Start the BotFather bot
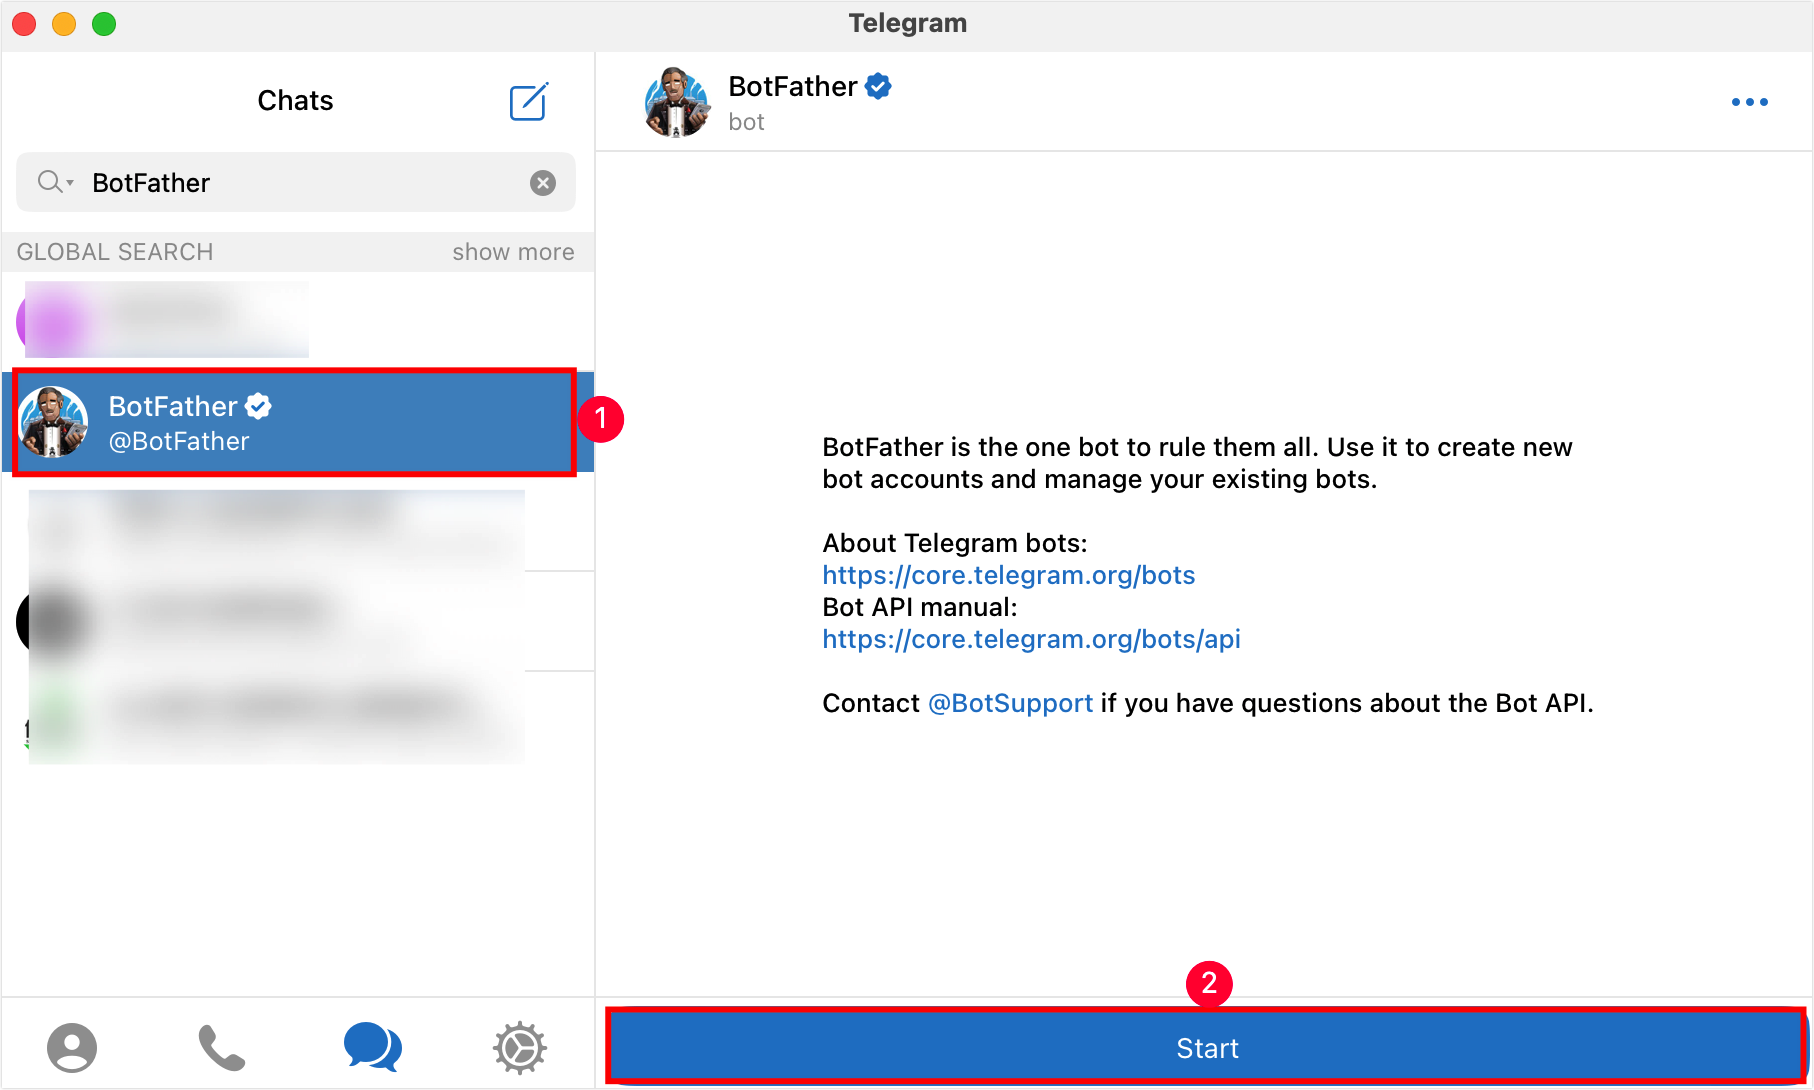 point(1207,1047)
